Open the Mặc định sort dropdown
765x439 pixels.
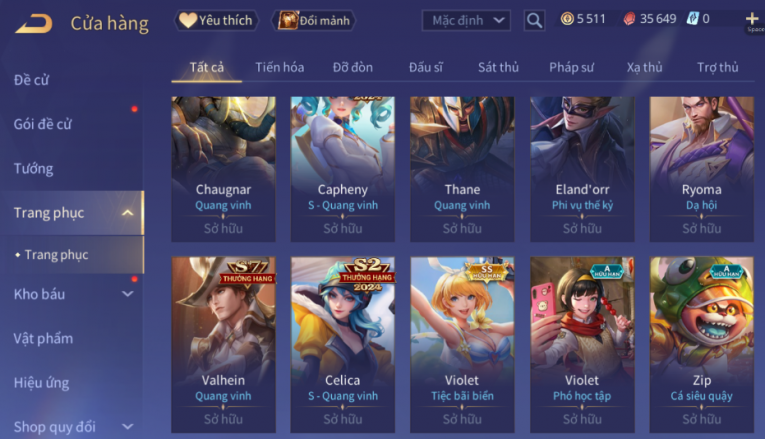click(x=466, y=20)
